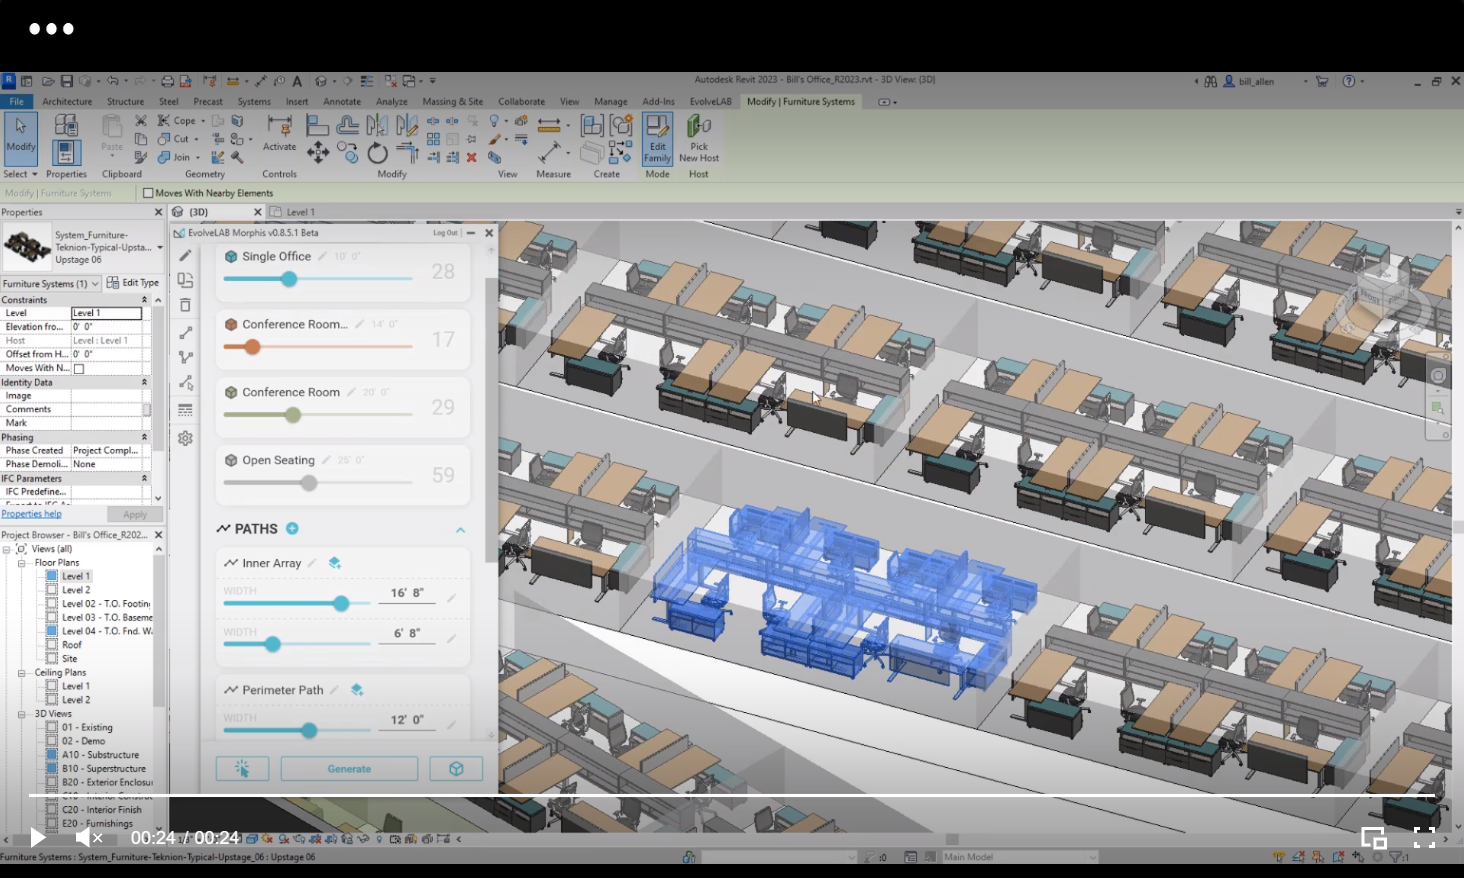1464x879 pixels.
Task: Click the cube button beside Generate
Action: [456, 769]
